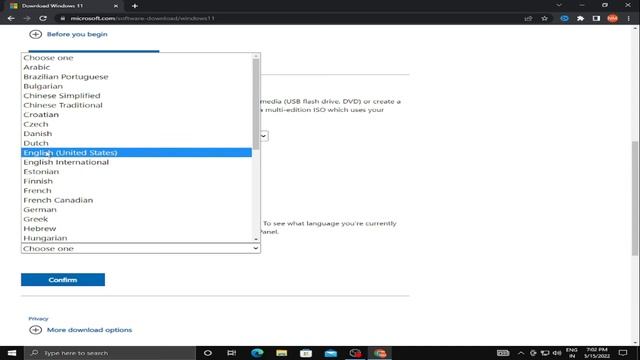Image resolution: width=640 pixels, height=360 pixels.
Task: Bookmark this page with the star icon
Action: pos(544,18)
